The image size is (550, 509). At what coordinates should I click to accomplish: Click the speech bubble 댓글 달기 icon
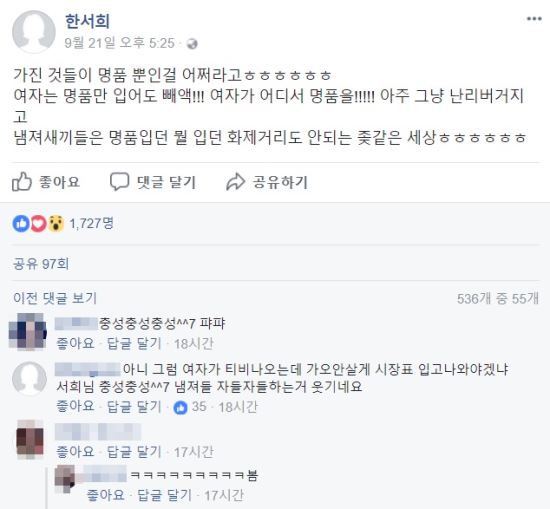[x=119, y=181]
